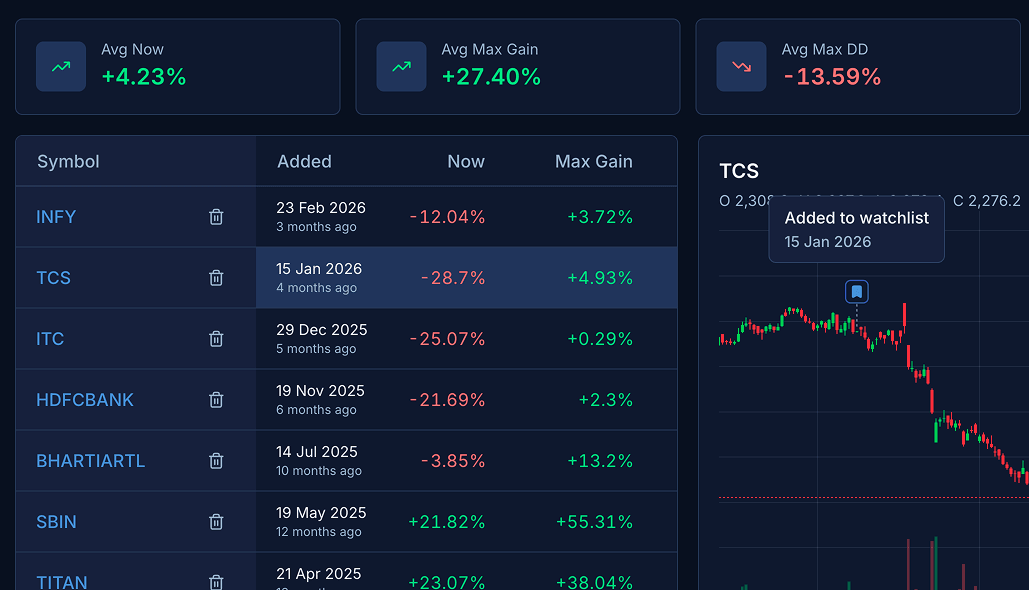Select the bookmark marker on TCS chart
This screenshot has width=1029, height=590.
856,291
